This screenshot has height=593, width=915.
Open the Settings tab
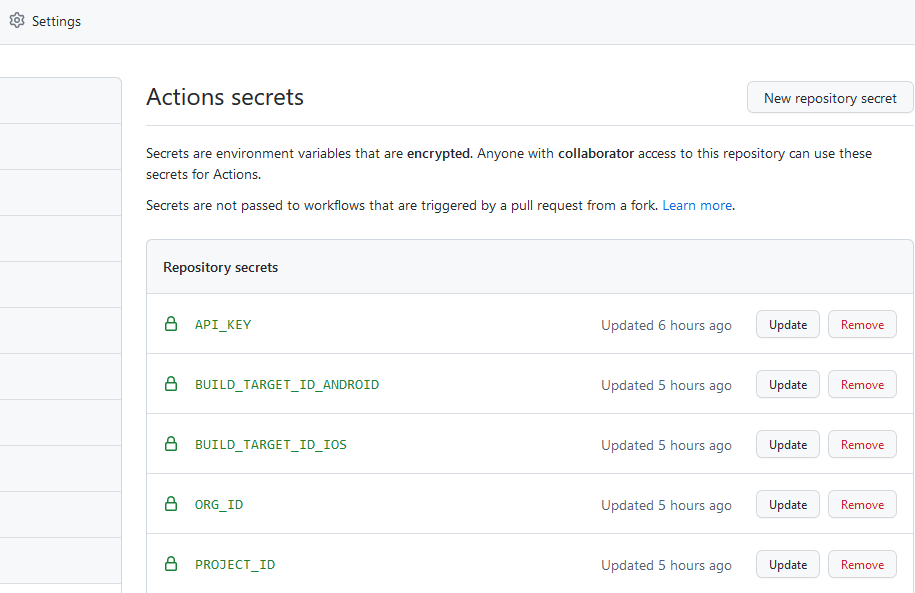click(56, 21)
